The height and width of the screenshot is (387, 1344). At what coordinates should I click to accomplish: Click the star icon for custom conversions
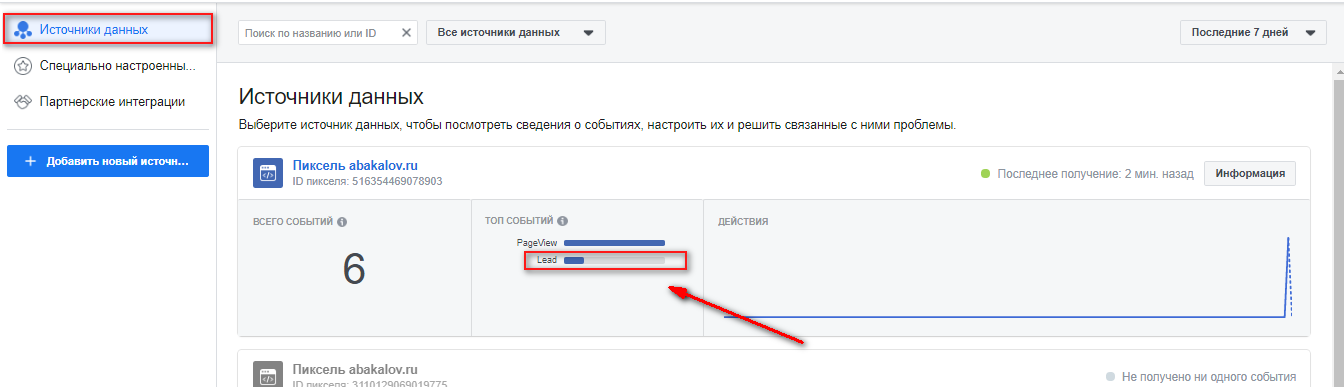tap(22, 66)
